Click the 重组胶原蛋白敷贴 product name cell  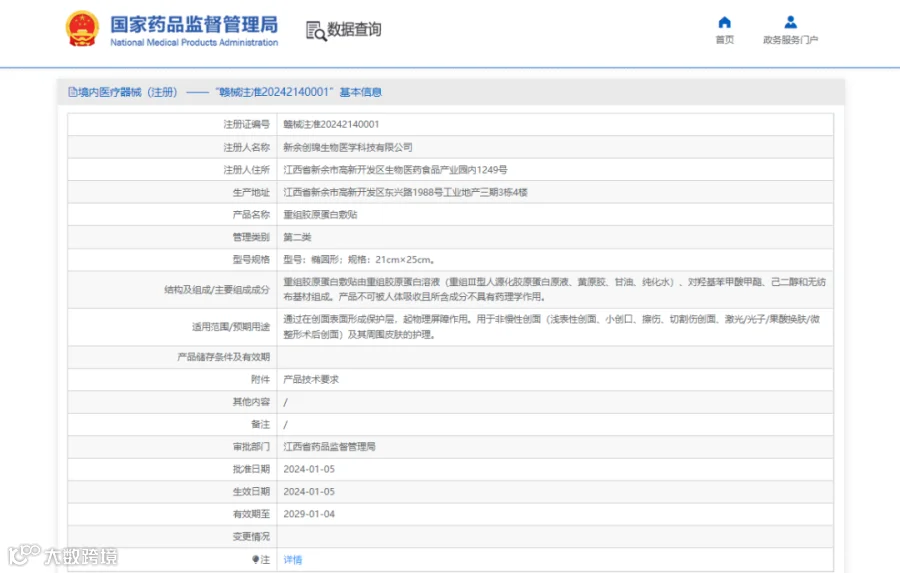point(555,215)
